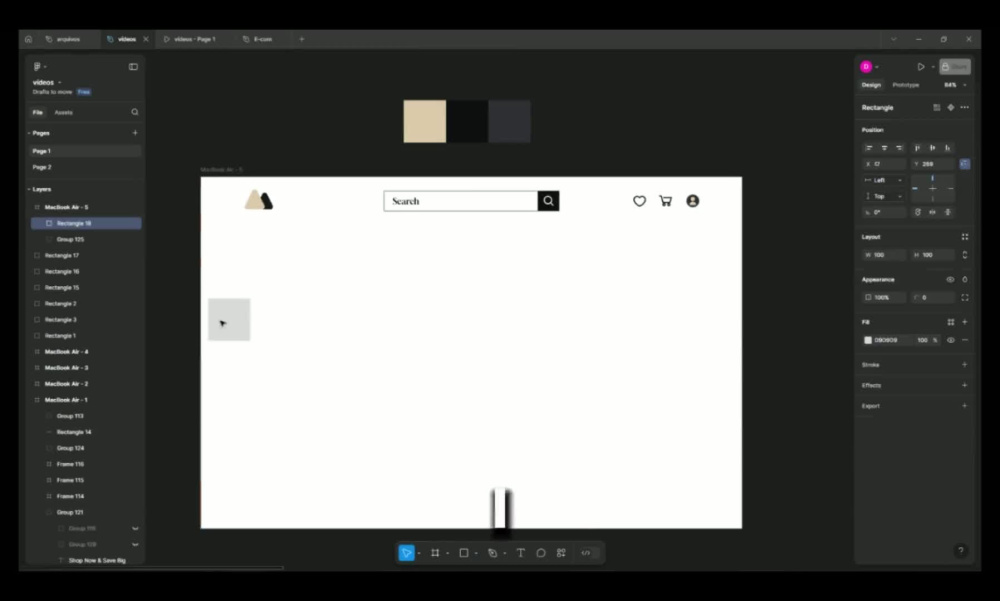This screenshot has width=1000, height=601.
Task: Open Pen tool options dropdown arrow
Action: pos(504,554)
